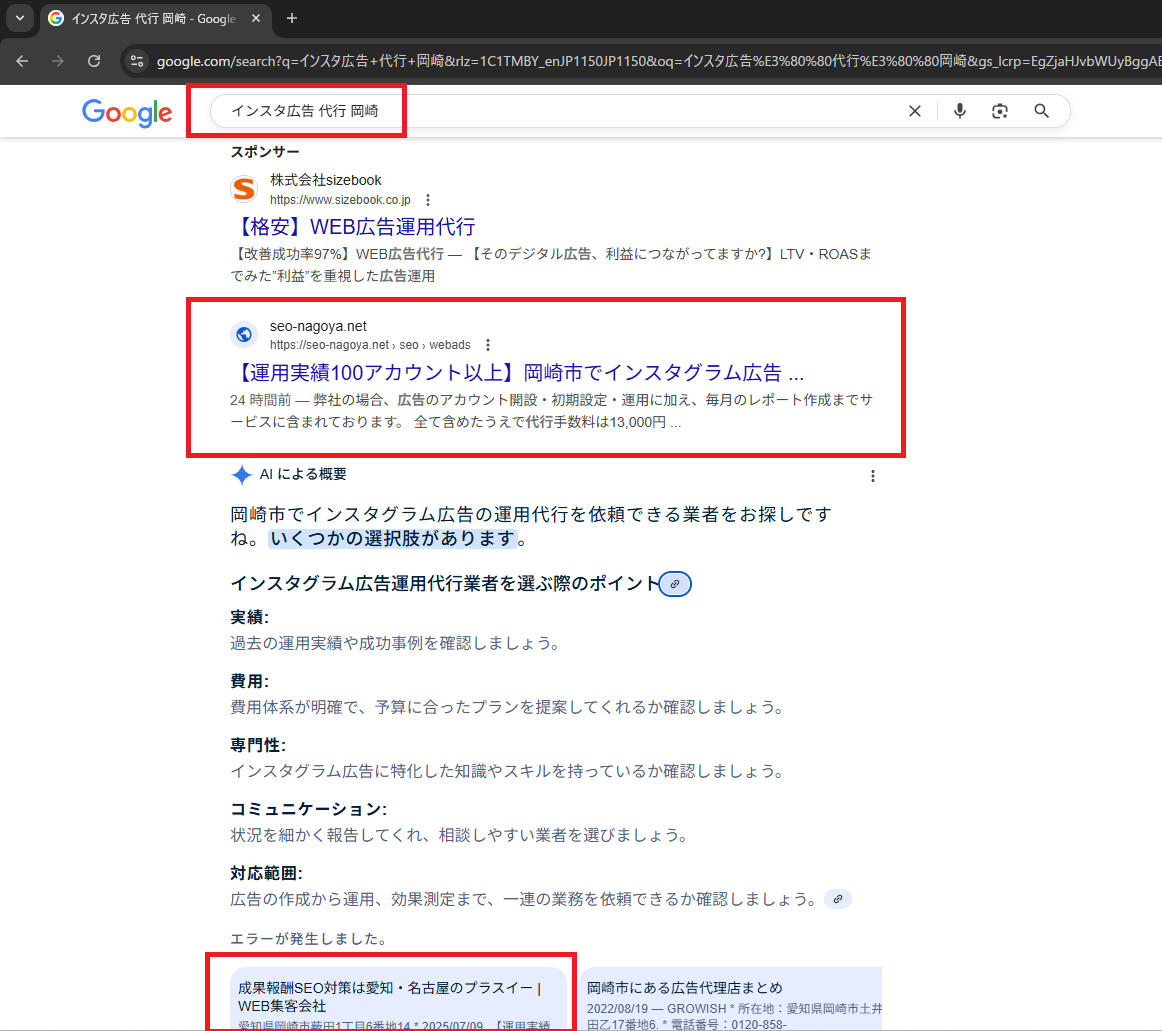Open the seo-nagoya.net site name
This screenshot has height=1031, width=1162.
318,326
